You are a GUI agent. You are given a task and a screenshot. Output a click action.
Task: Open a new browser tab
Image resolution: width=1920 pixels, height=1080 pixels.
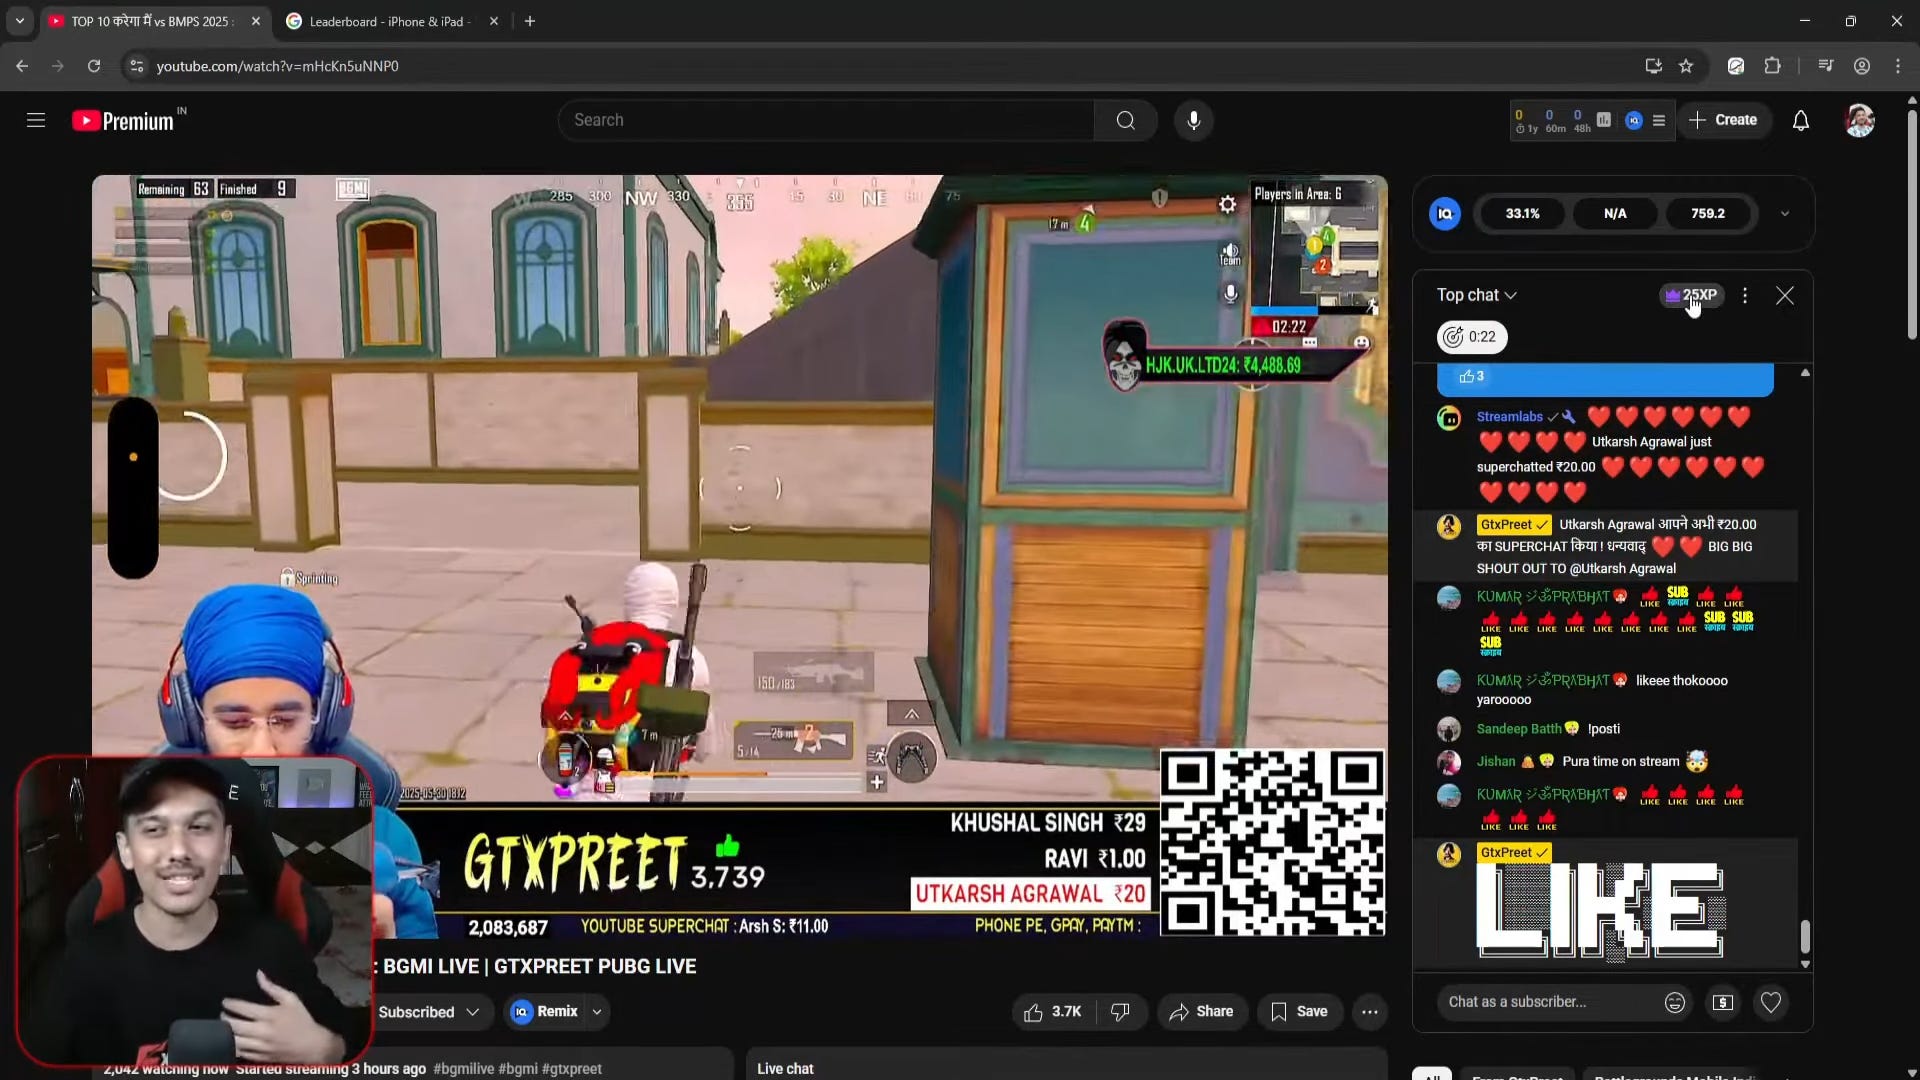(x=529, y=21)
